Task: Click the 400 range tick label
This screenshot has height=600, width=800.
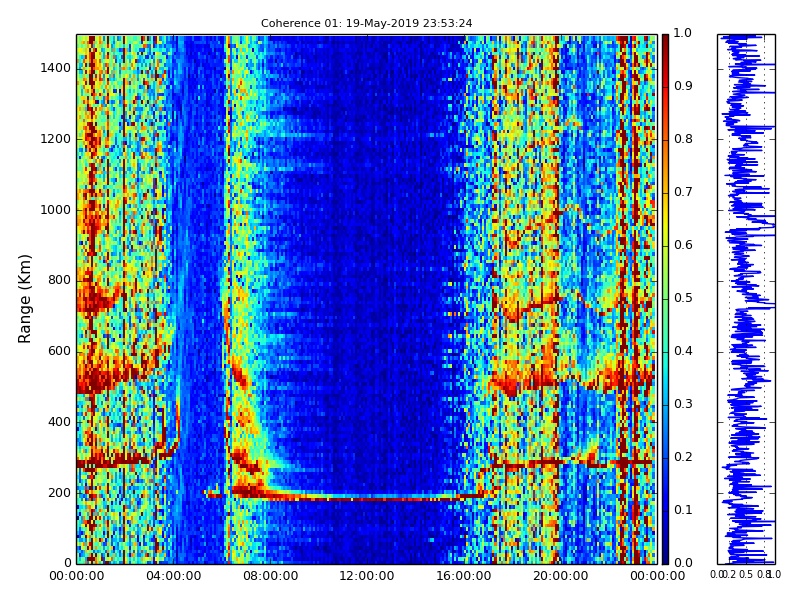Action: 60,422
